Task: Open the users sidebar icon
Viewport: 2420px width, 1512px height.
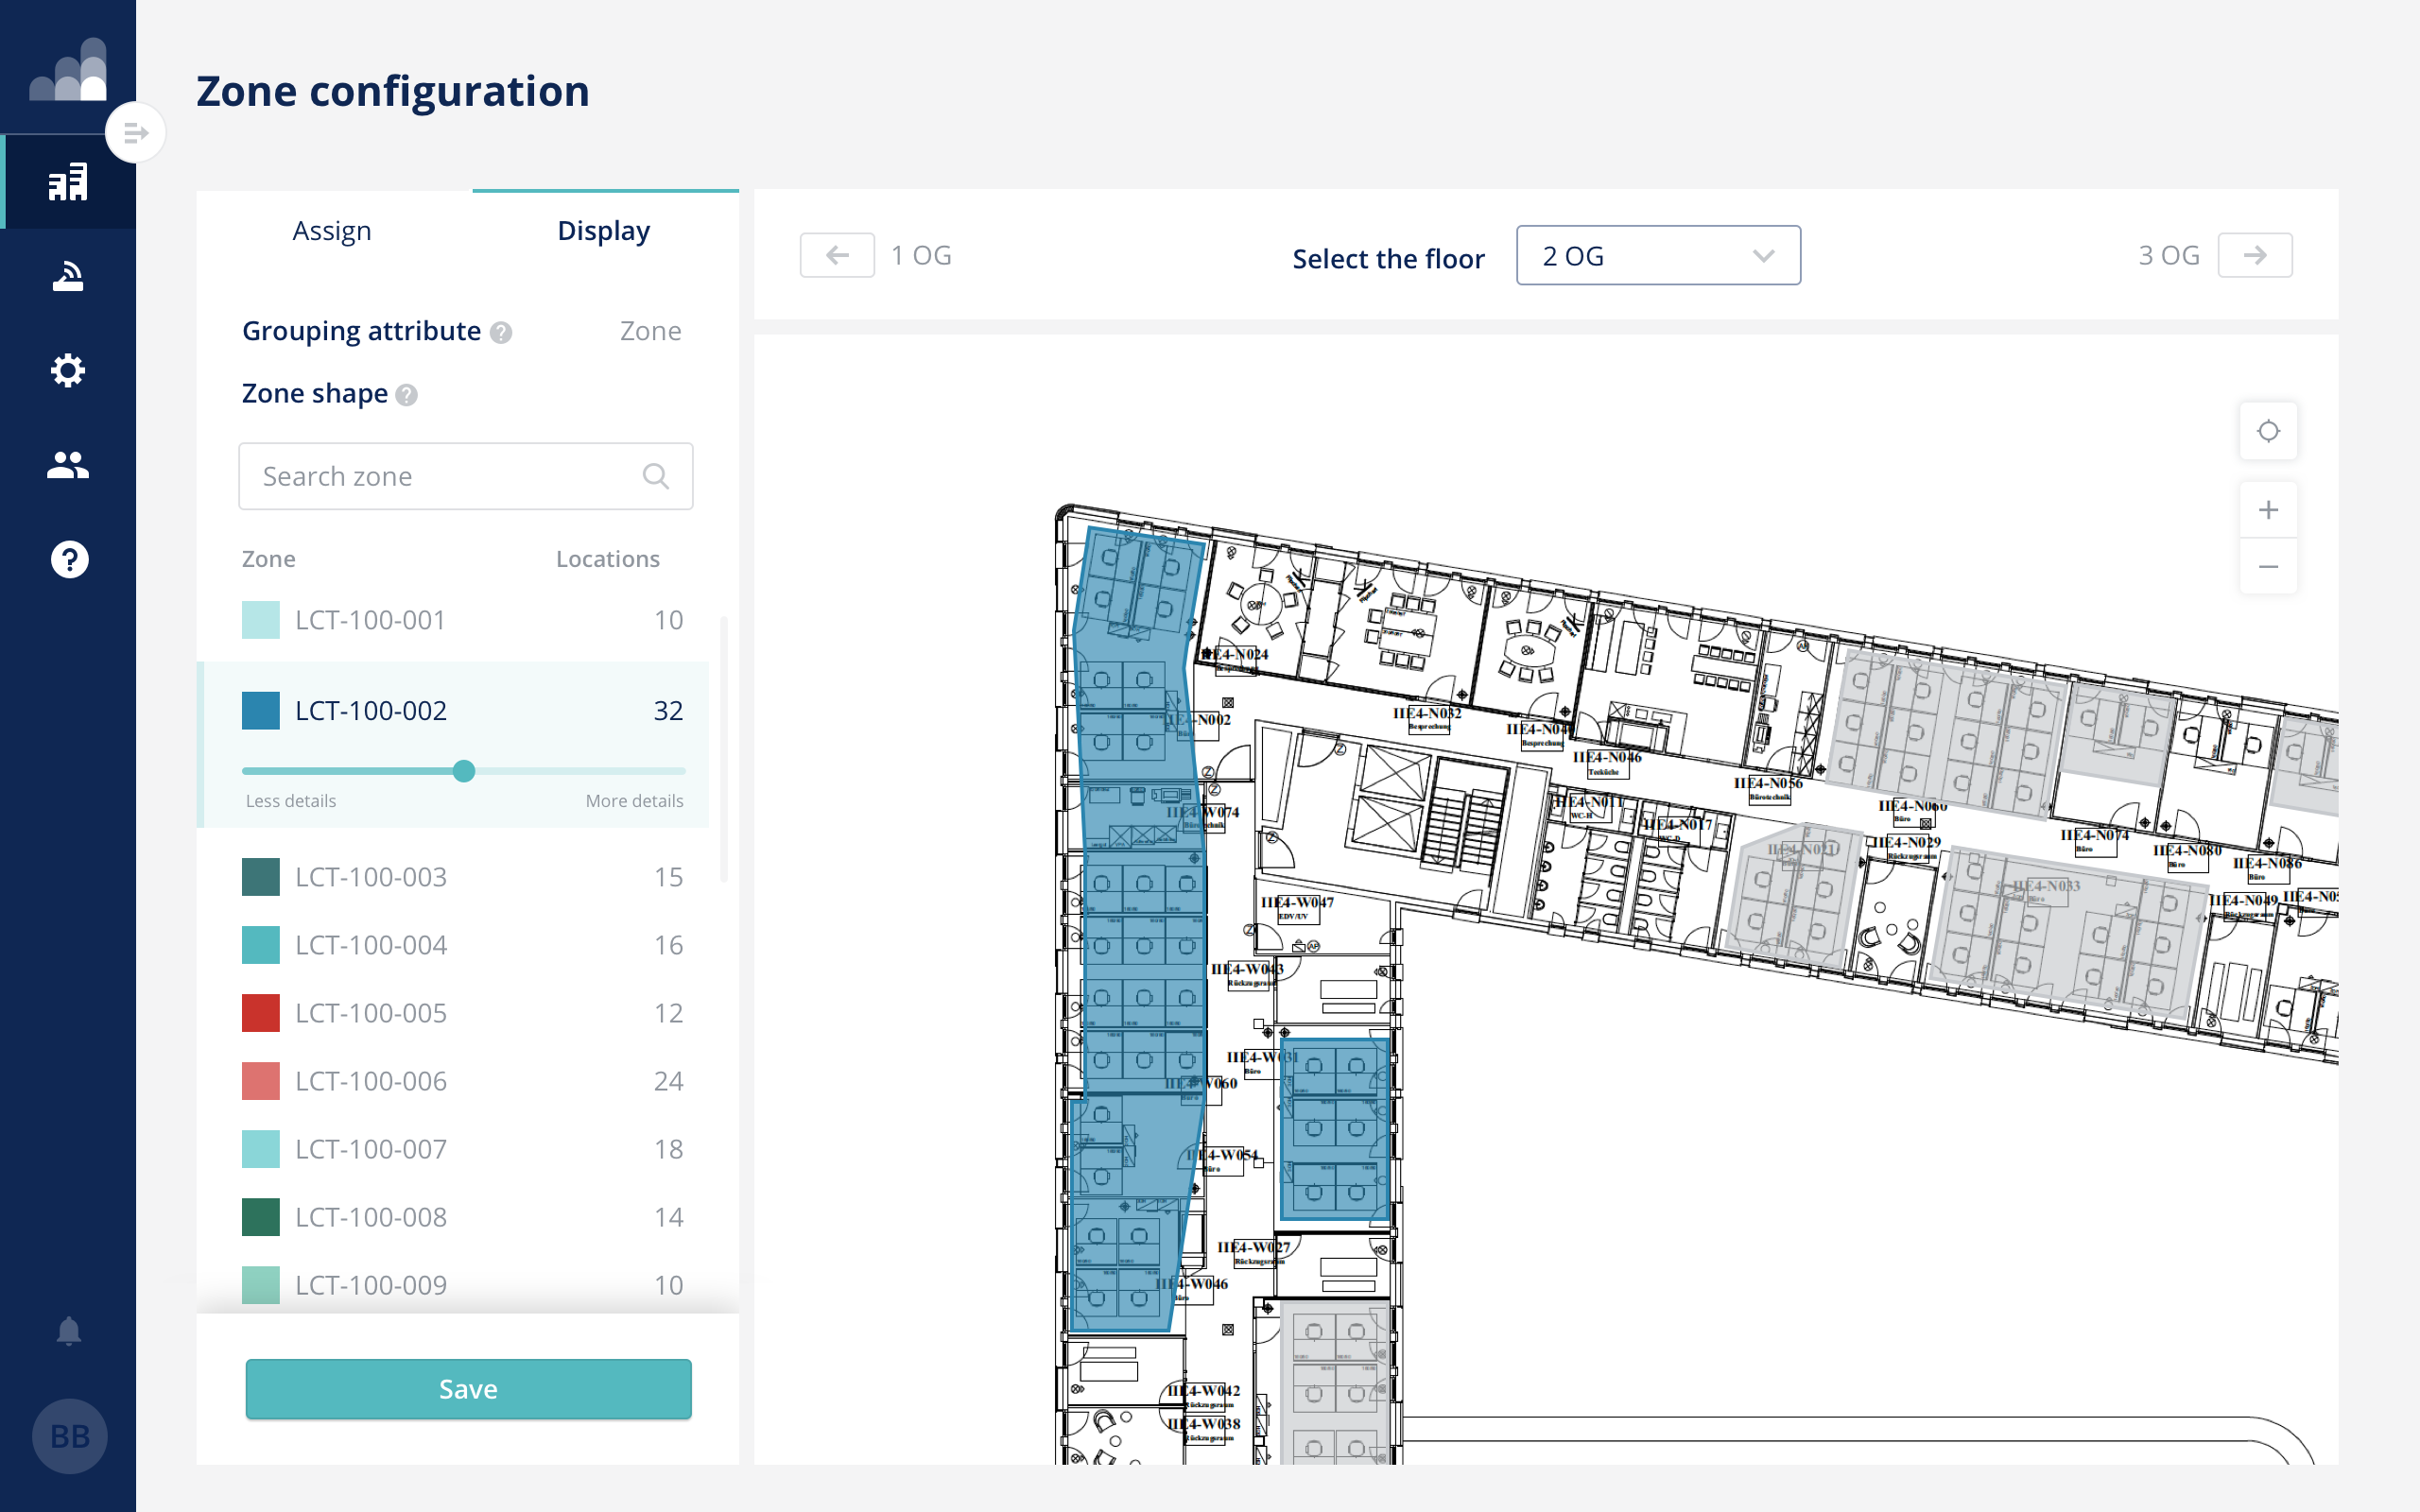Action: click(x=68, y=465)
